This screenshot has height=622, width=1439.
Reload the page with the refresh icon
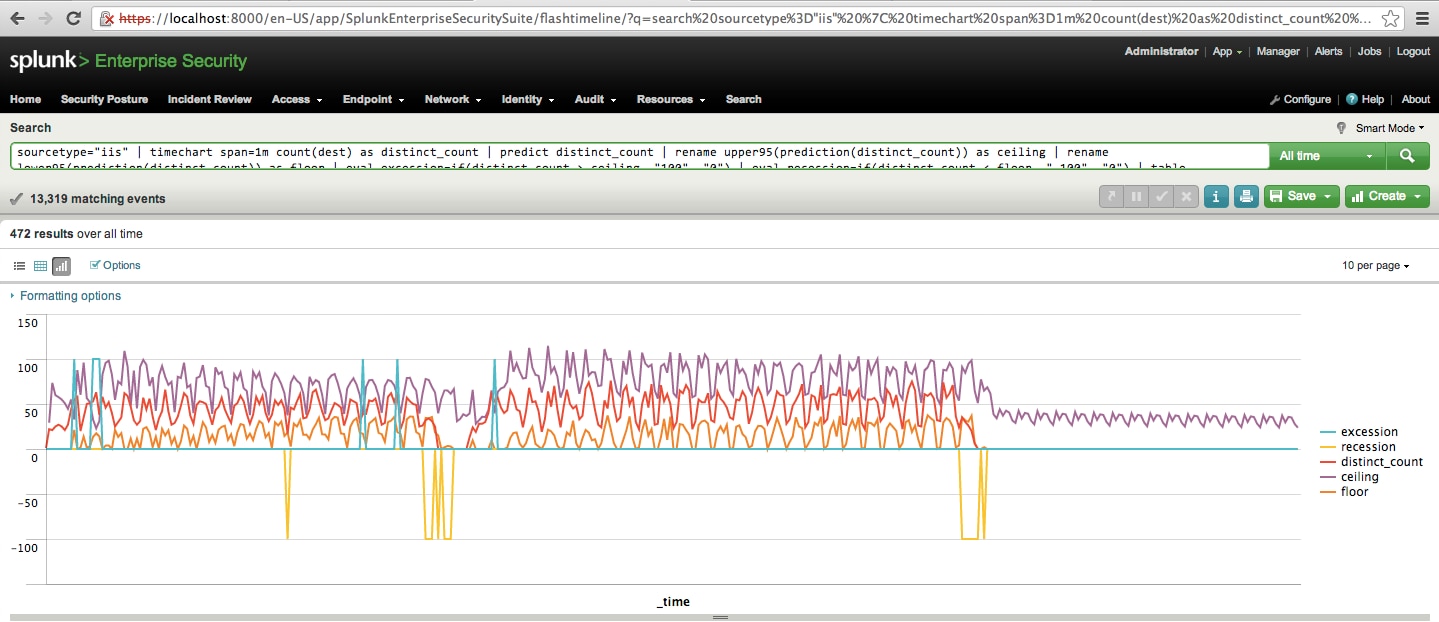[73, 18]
